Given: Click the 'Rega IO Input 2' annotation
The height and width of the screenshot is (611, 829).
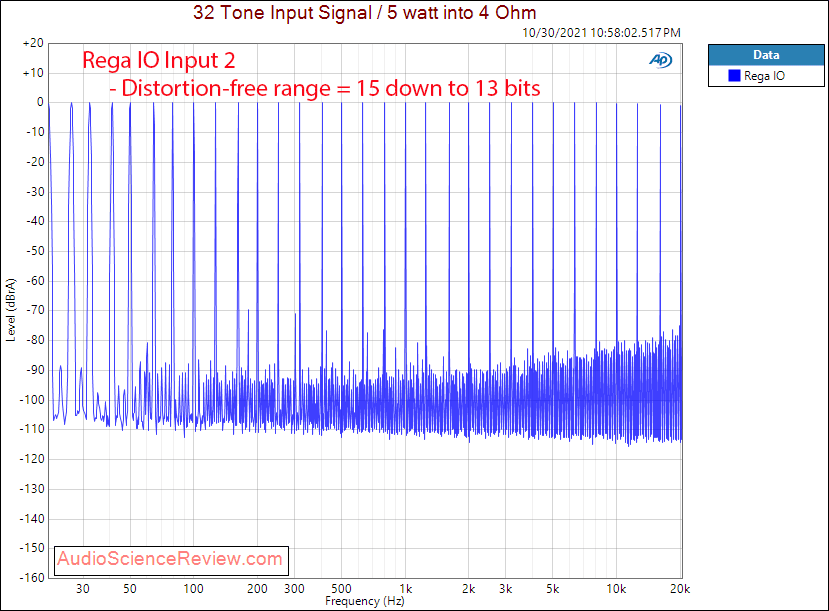Looking at the screenshot, I should (x=159, y=60).
